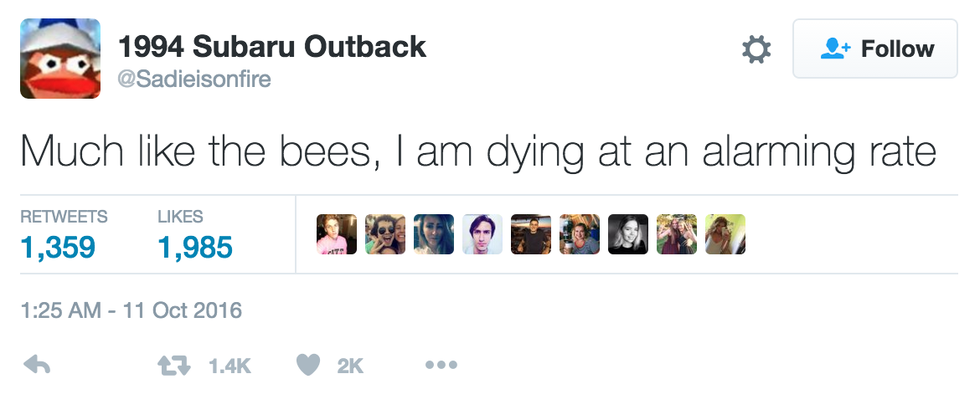Click the display name 1994 Subaru Outback
This screenshot has height=420, width=980.
(272, 46)
